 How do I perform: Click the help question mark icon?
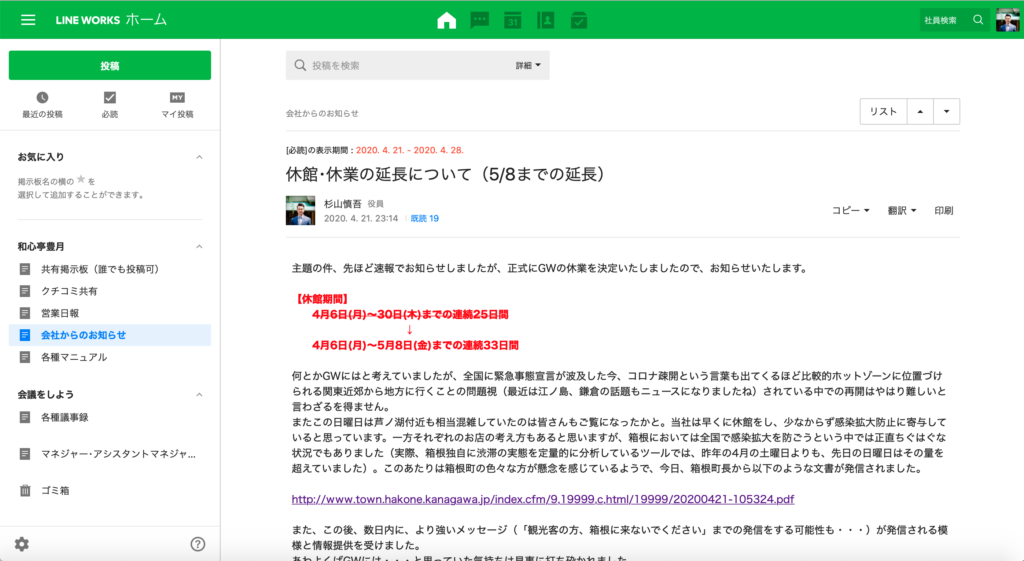click(198, 544)
